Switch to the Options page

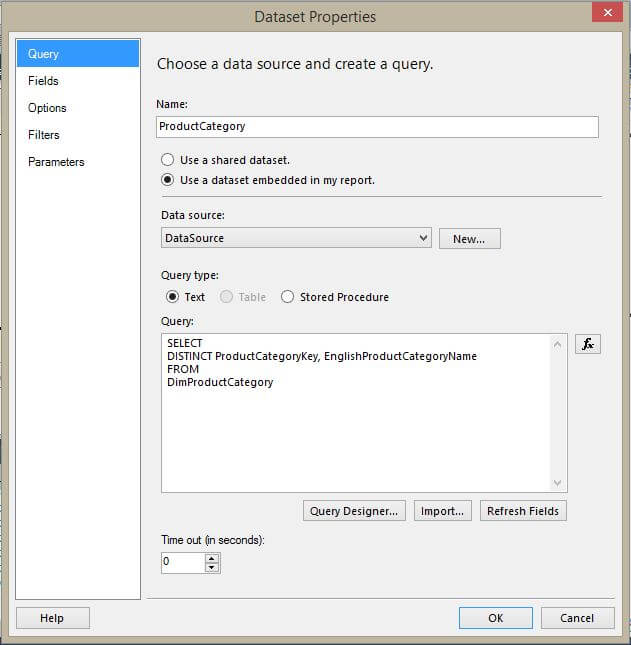[78, 108]
